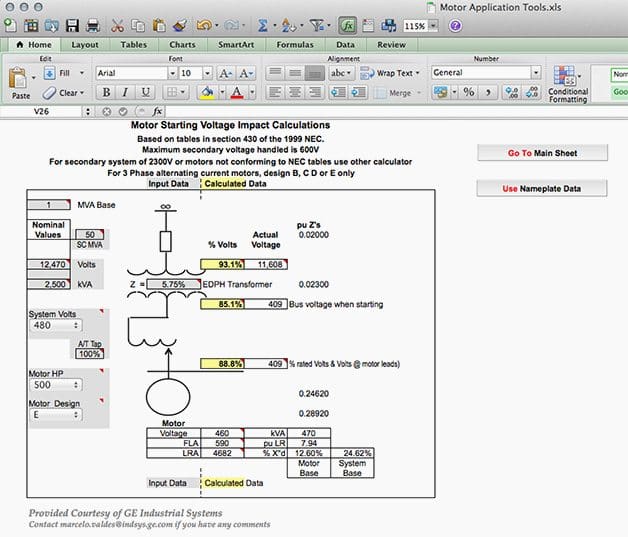Switch to the Formulas ribbon tab
Screen dimensions: 628x537
click(x=294, y=45)
